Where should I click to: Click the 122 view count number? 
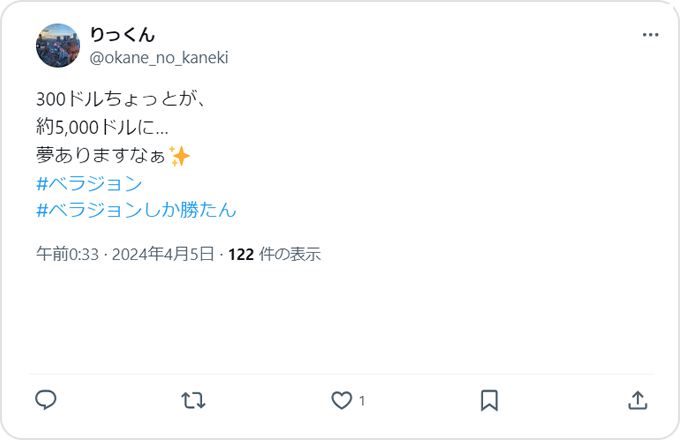pyautogui.click(x=241, y=254)
